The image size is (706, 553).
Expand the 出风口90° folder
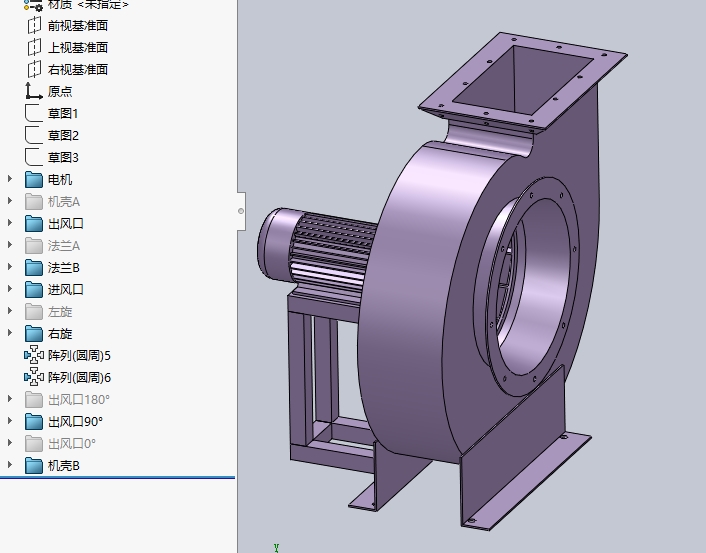[10, 421]
